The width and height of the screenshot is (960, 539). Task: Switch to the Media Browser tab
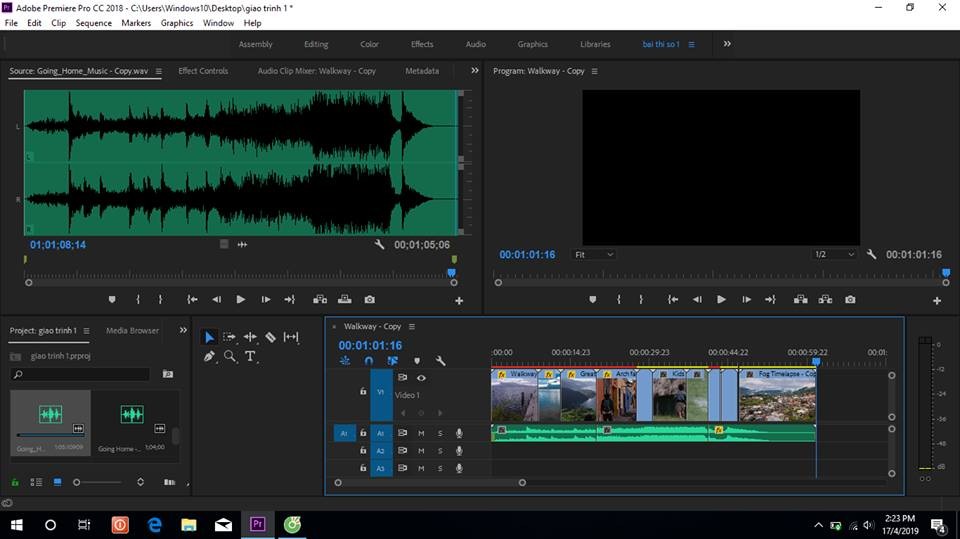tap(132, 331)
